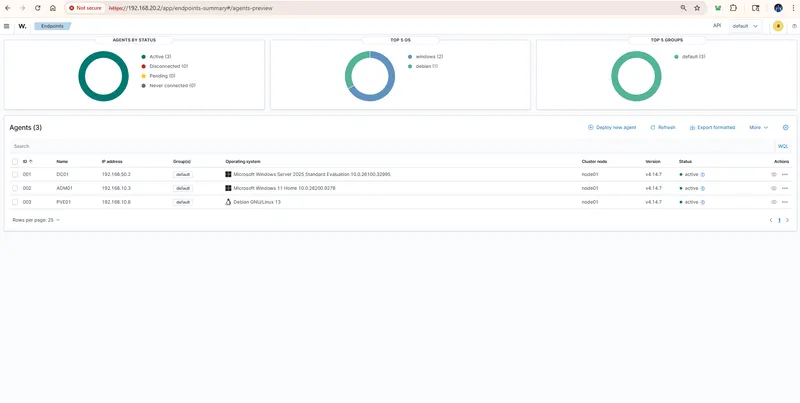This screenshot has height=403, width=800.
Task: Go back with the browser back arrow
Action: point(8,8)
